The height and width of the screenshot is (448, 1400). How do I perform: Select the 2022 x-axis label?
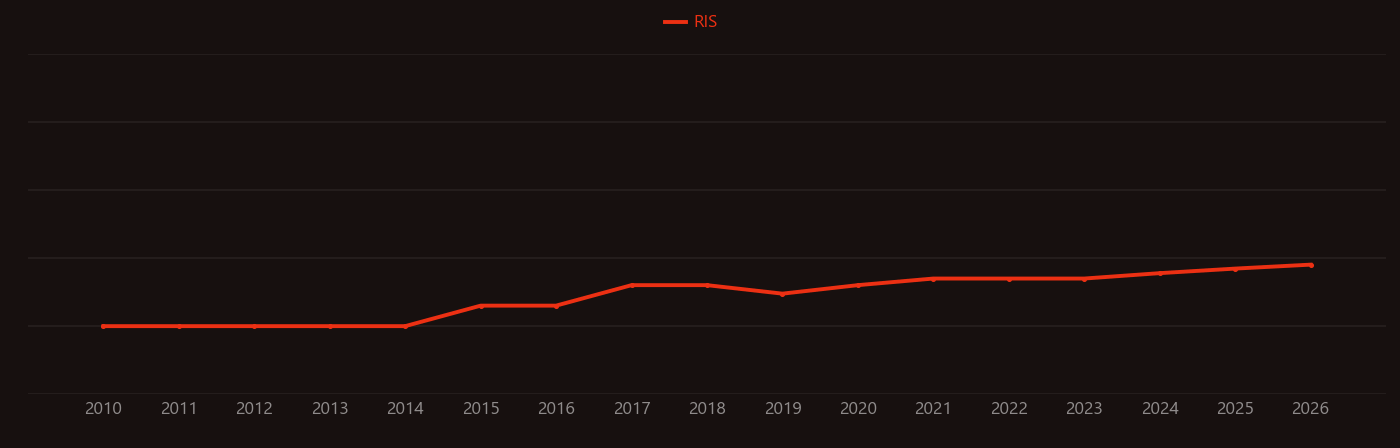1009,409
